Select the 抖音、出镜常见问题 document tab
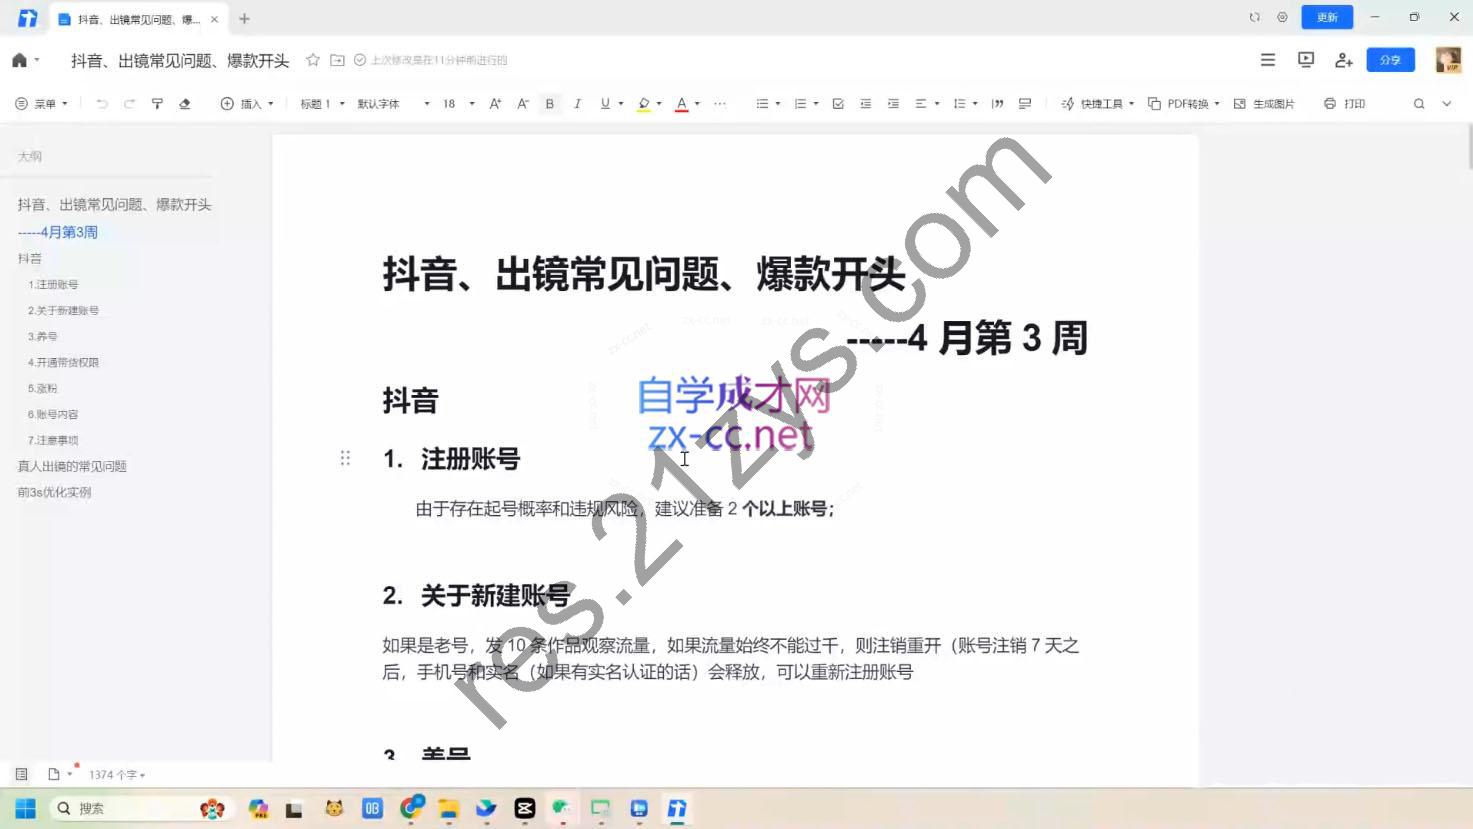Screen dimensions: 1473x829 [x=138, y=19]
